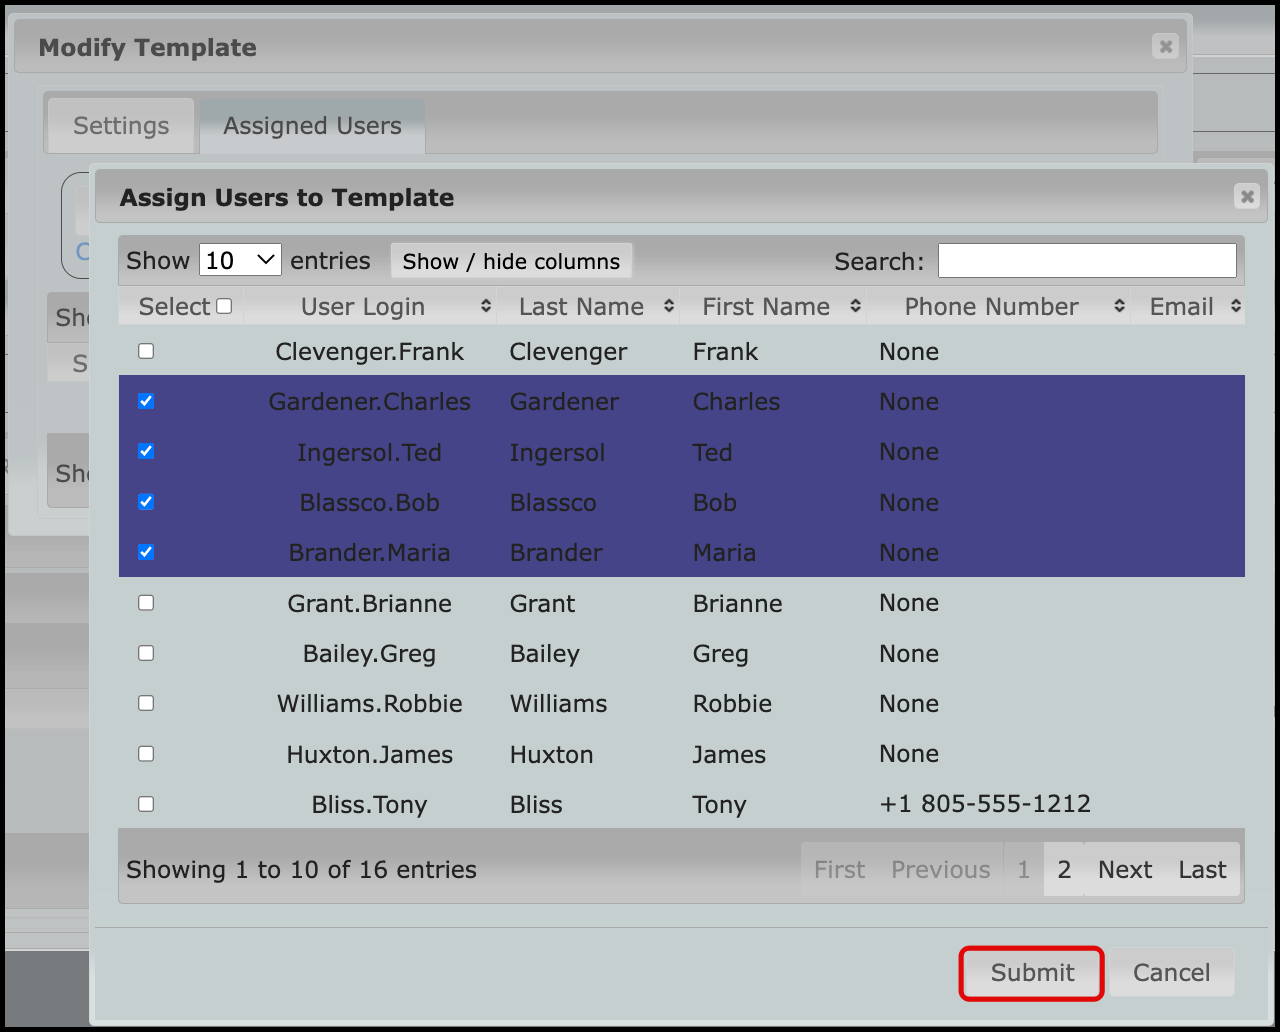Close the Modify Template window
Screen dimensions: 1280x1032
tap(1164, 46)
